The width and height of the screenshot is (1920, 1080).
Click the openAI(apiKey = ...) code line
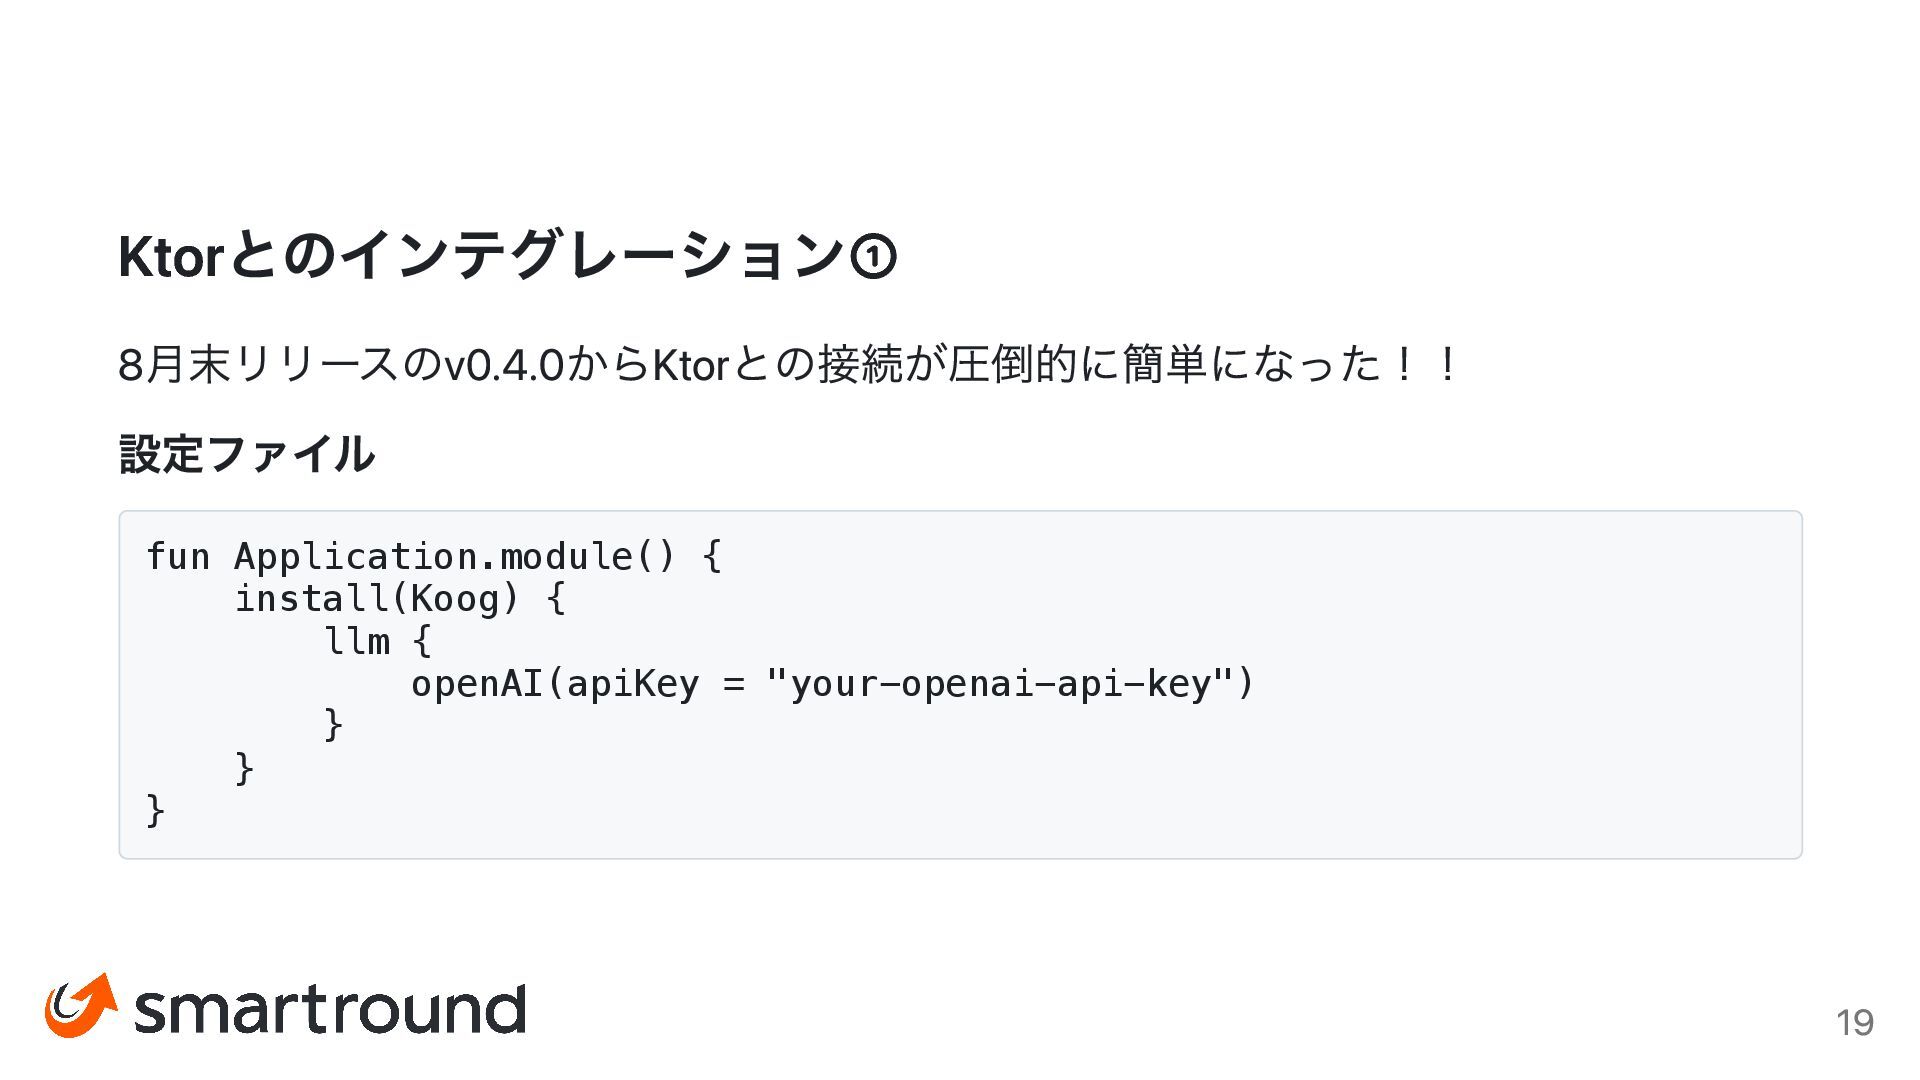[832, 684]
